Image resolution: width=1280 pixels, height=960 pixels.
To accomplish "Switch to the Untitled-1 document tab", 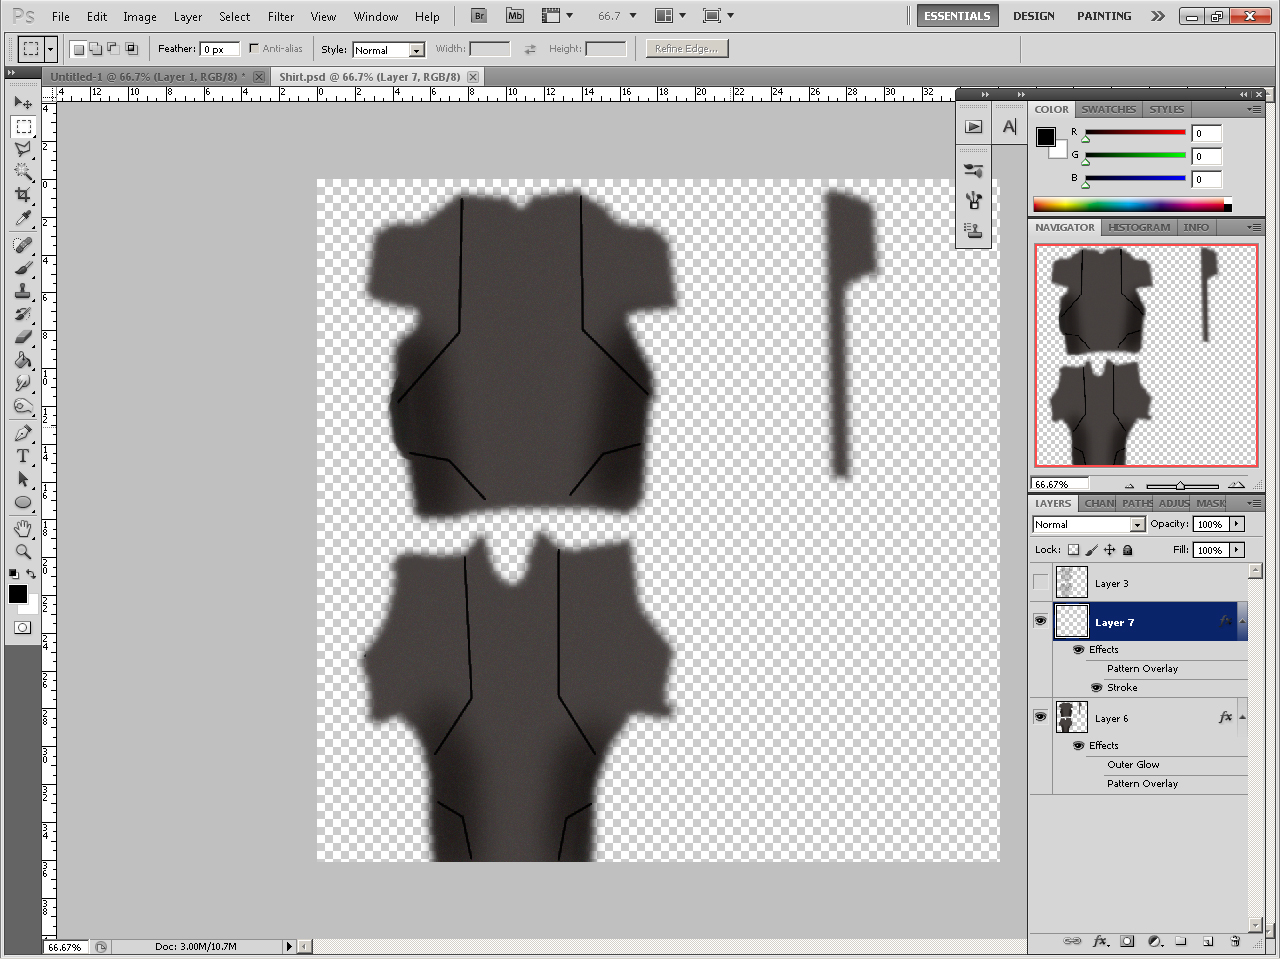I will coord(147,76).
